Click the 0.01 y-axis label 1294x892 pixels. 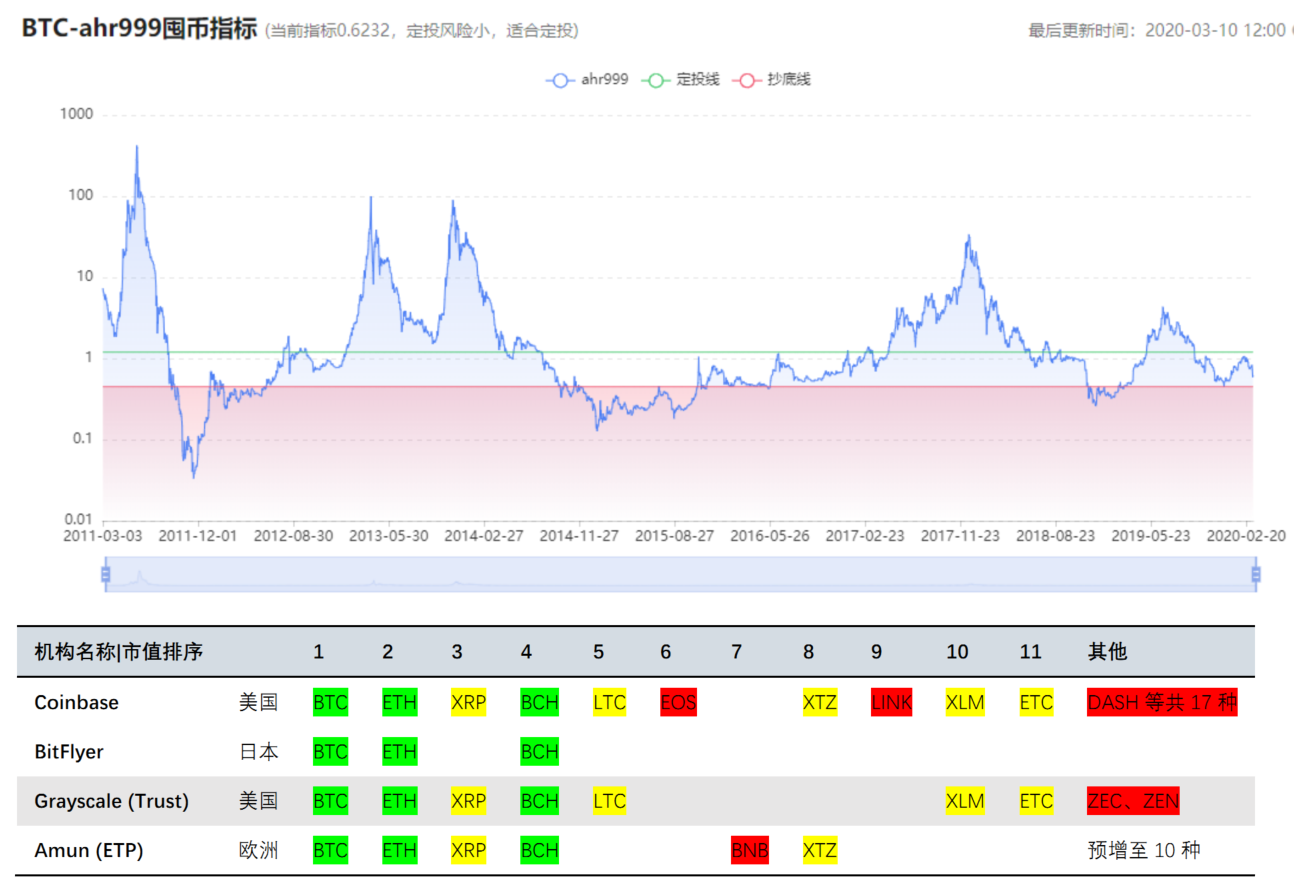[x=79, y=520]
